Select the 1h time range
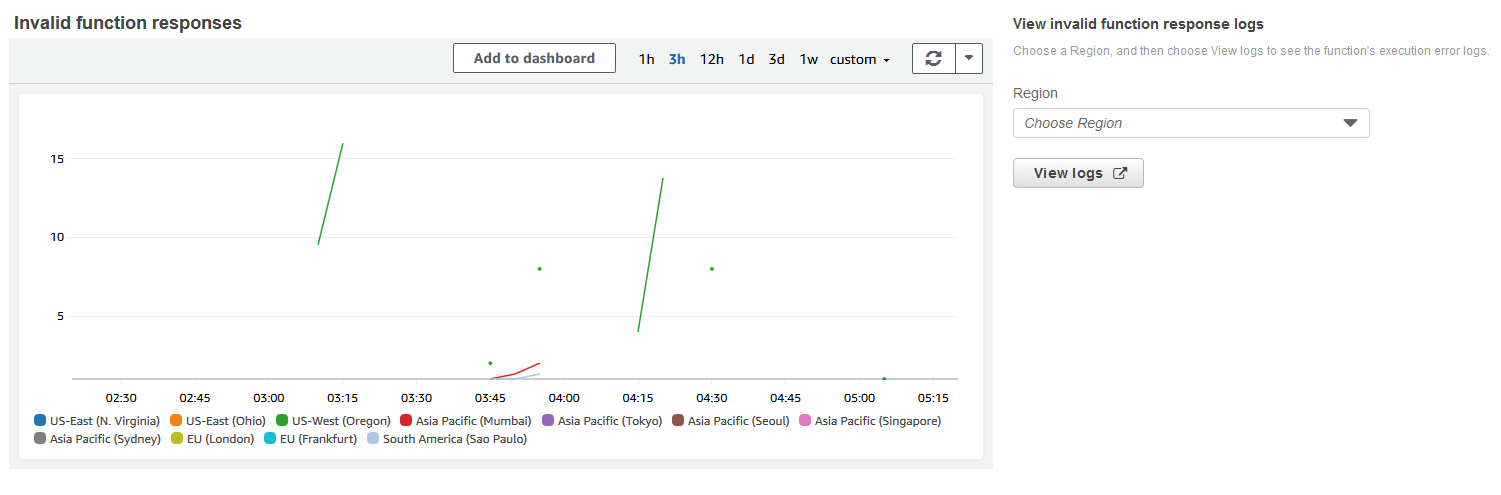Screen dimensions: 1501x495 646,59
